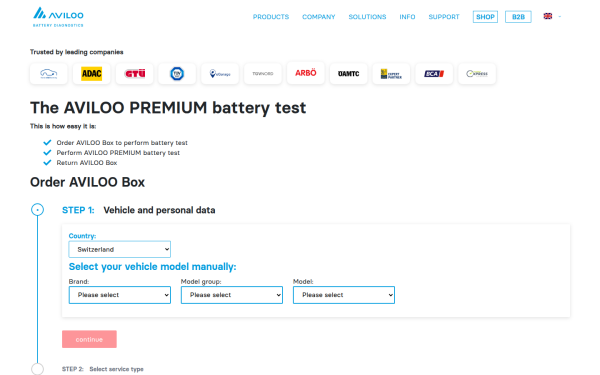Click the GTÜ partner logo
The image size is (600, 375).
click(135, 73)
